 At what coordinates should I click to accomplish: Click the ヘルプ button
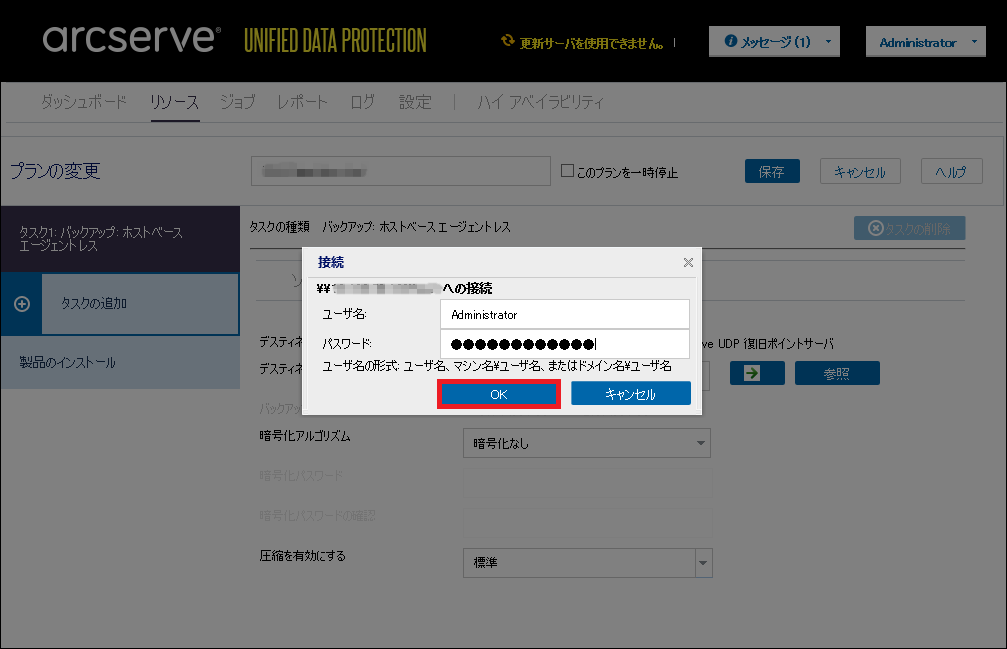click(x=950, y=171)
